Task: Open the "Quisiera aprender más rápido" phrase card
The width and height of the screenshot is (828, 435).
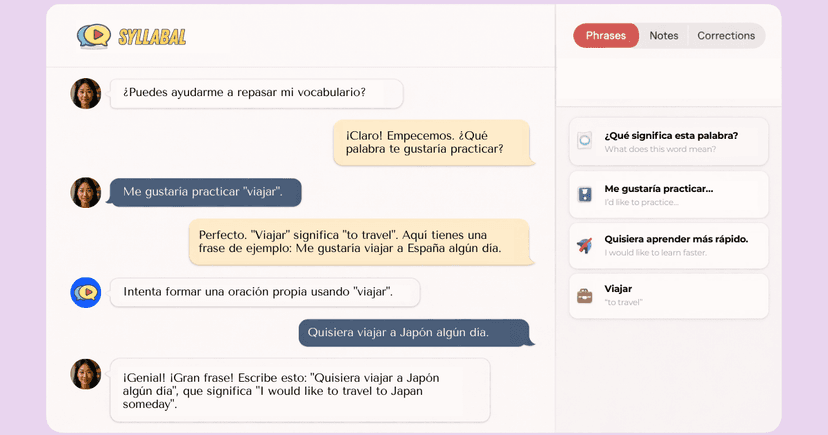Action: (x=669, y=245)
